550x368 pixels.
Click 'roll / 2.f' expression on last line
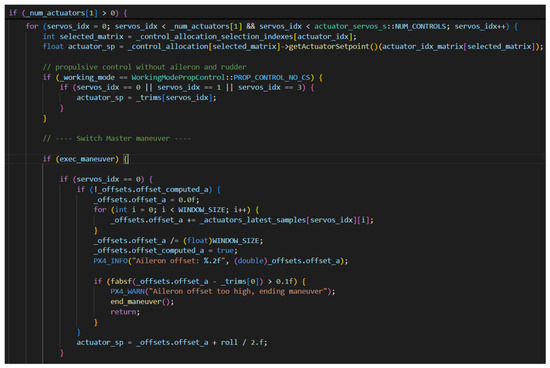click(x=242, y=342)
